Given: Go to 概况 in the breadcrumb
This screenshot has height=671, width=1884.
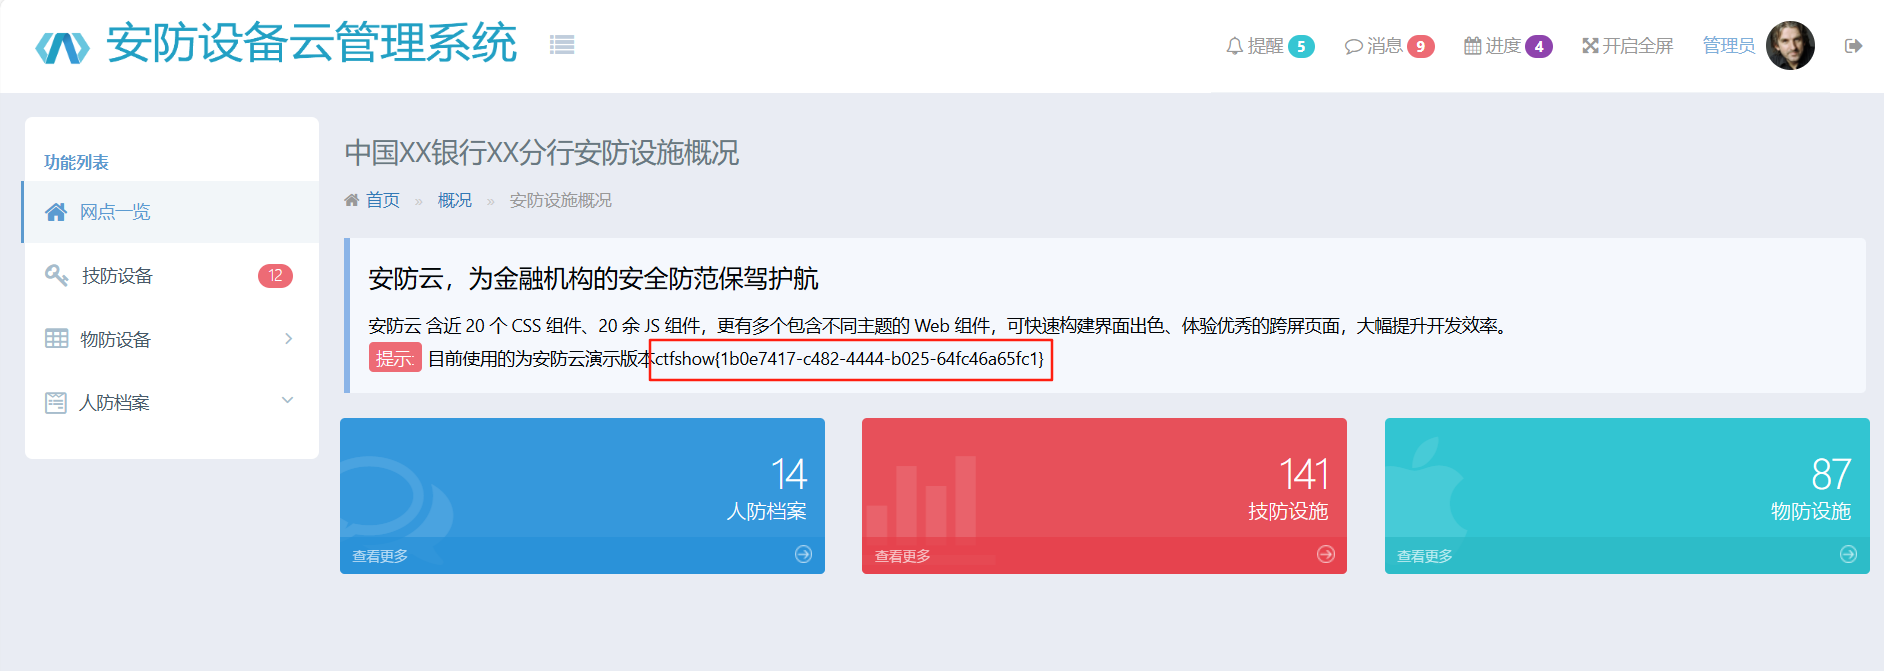Looking at the screenshot, I should pyautogui.click(x=455, y=200).
